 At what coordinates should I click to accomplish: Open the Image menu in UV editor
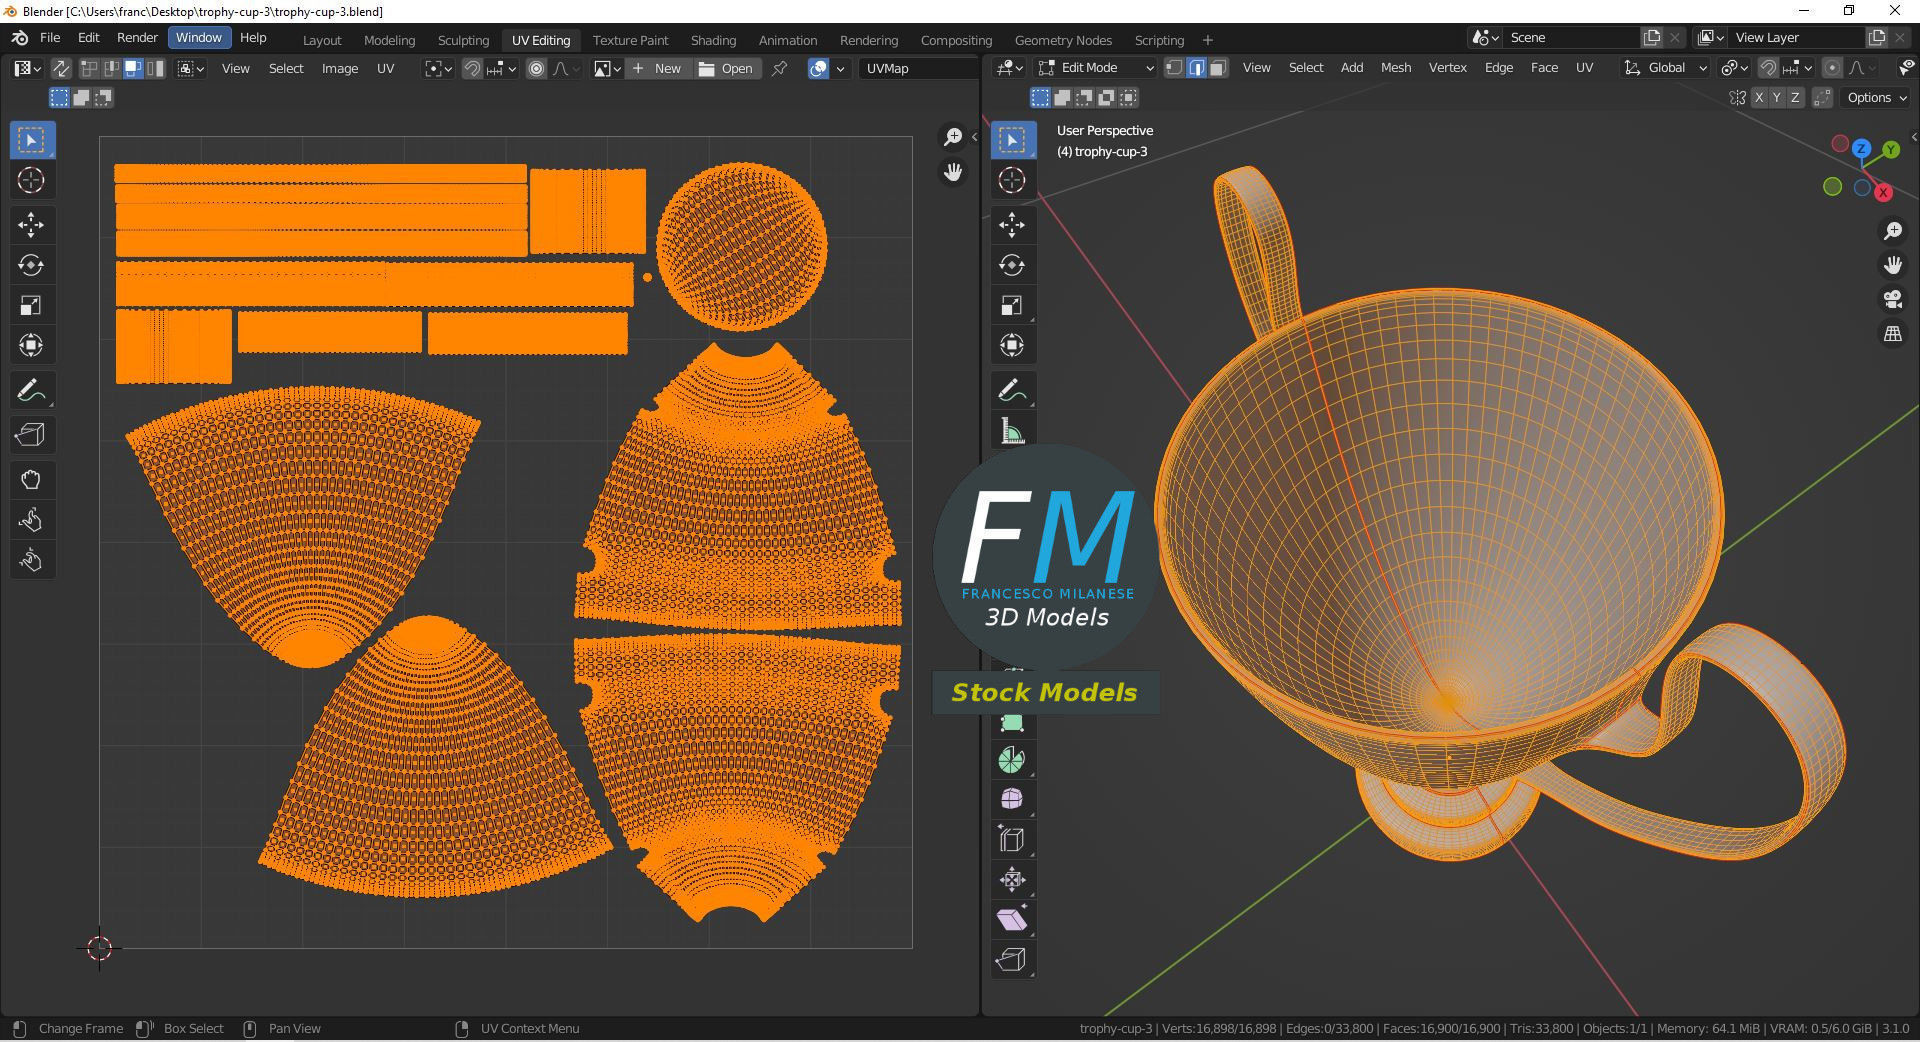339,68
